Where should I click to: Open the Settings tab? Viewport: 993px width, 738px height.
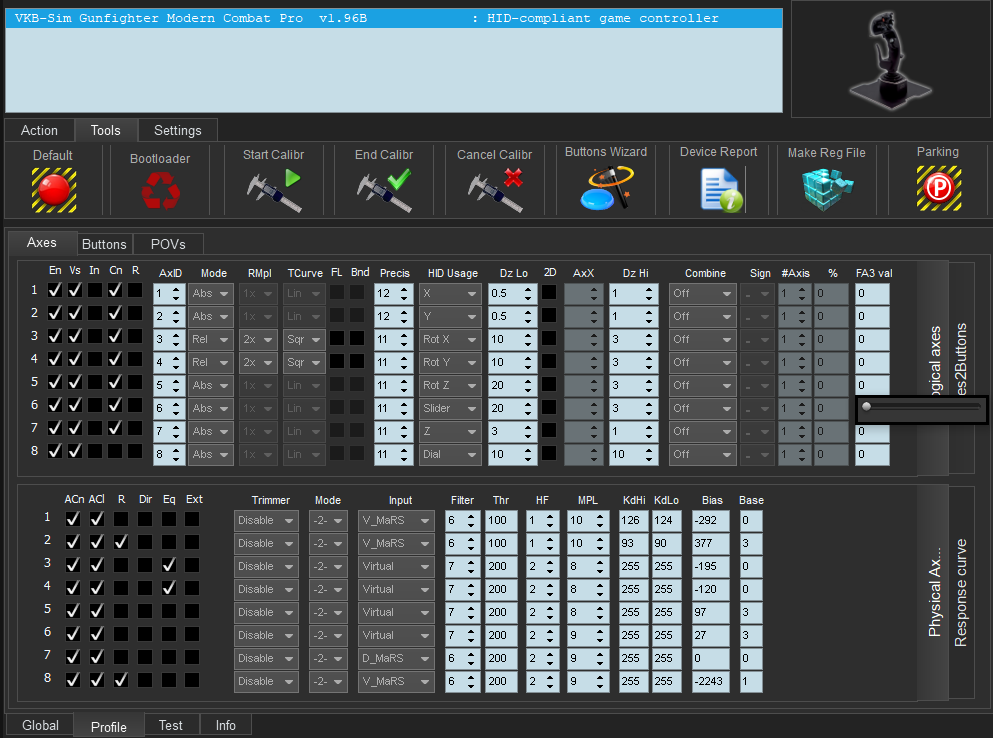(177, 130)
